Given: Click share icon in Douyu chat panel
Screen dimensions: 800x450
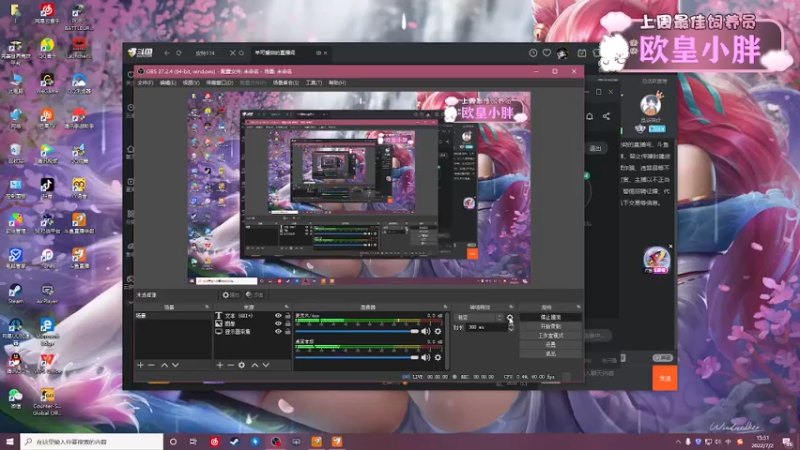Looking at the screenshot, I should point(606,116).
